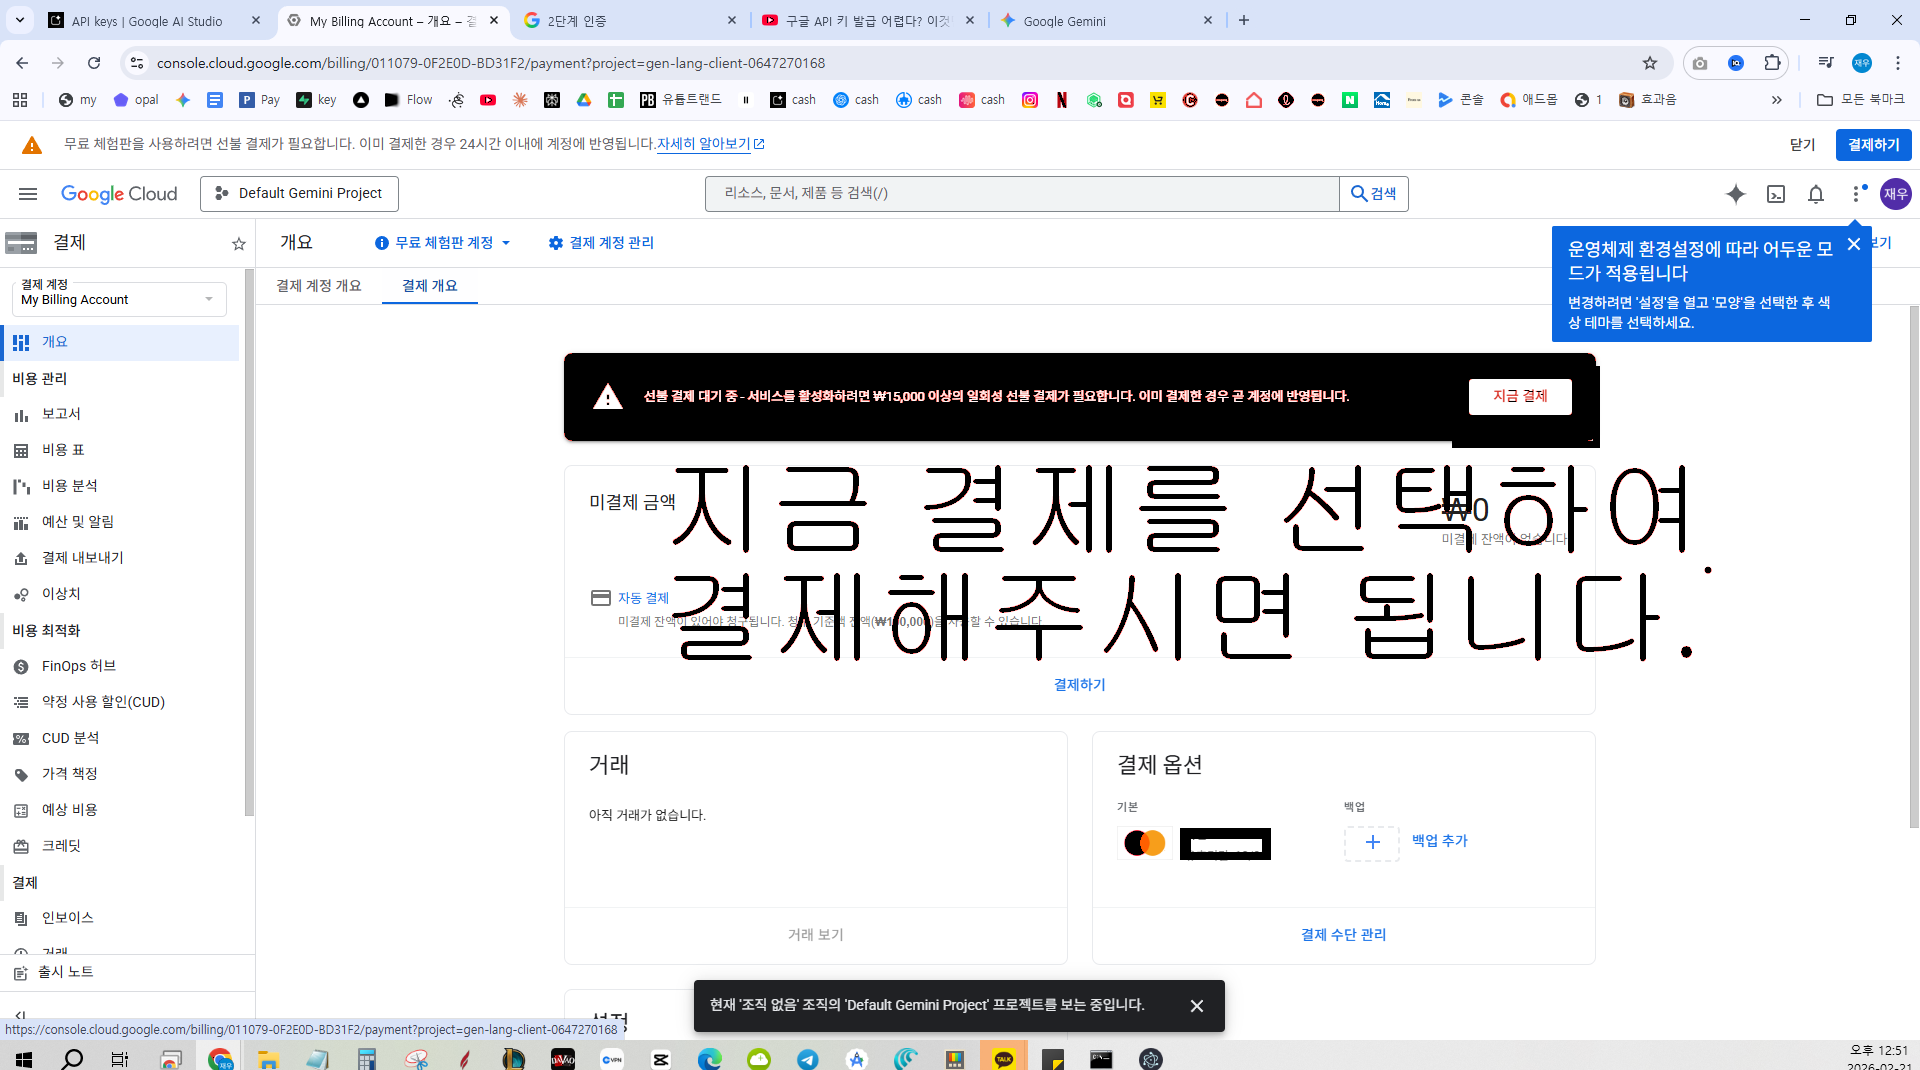Star the 결제 billing page

click(x=238, y=244)
